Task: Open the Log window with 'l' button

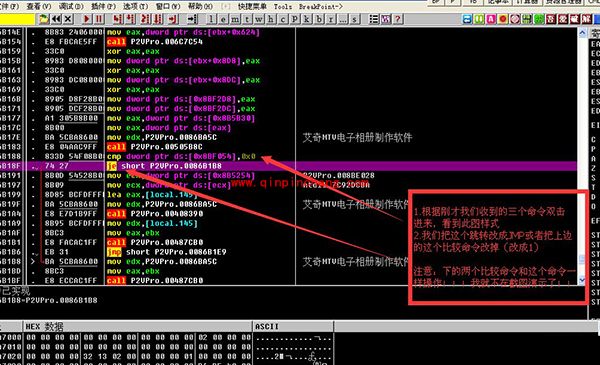Action: 211,19
